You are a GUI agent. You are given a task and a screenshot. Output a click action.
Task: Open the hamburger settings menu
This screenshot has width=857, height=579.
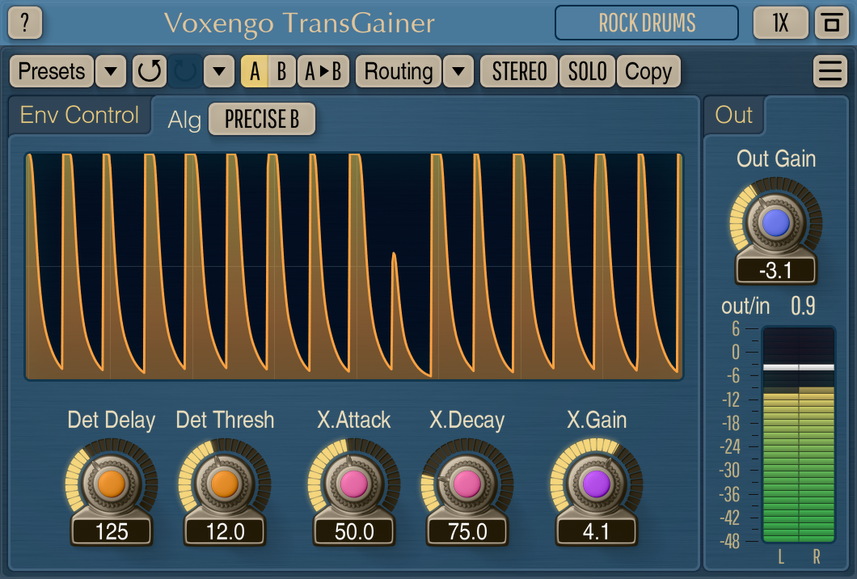[x=830, y=71]
